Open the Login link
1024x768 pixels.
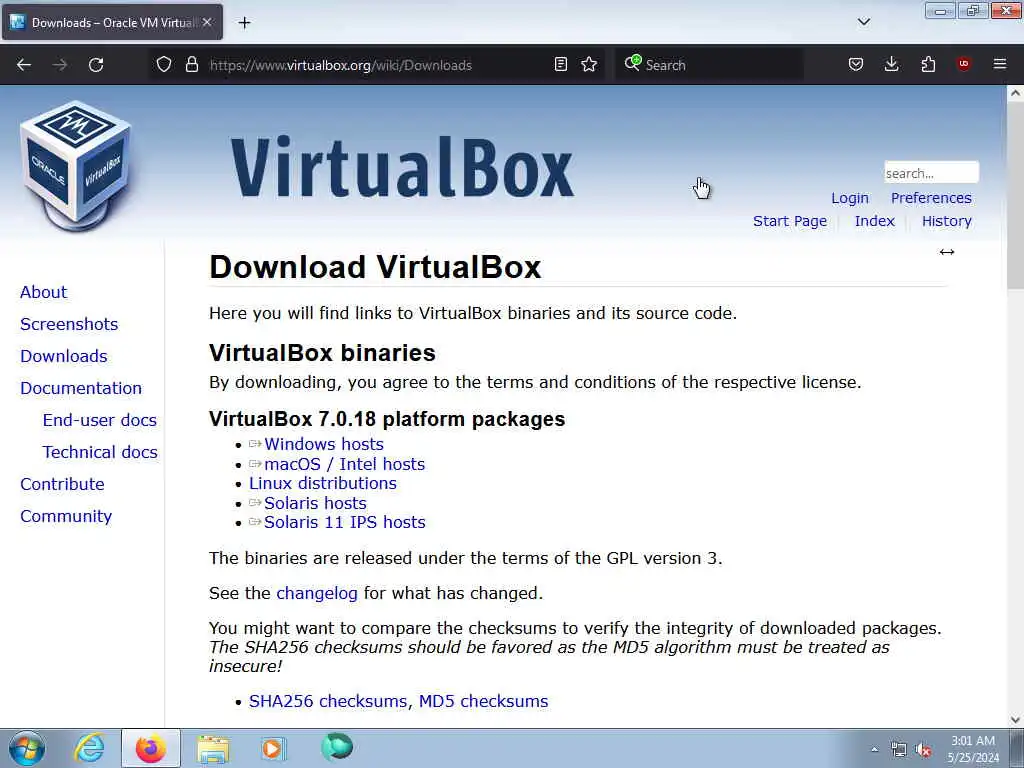[x=850, y=198]
